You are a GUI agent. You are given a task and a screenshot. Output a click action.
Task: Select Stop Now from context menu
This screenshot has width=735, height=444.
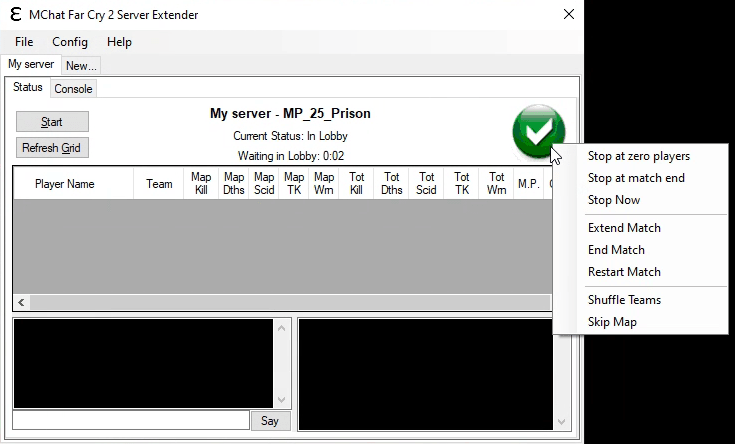coord(614,200)
